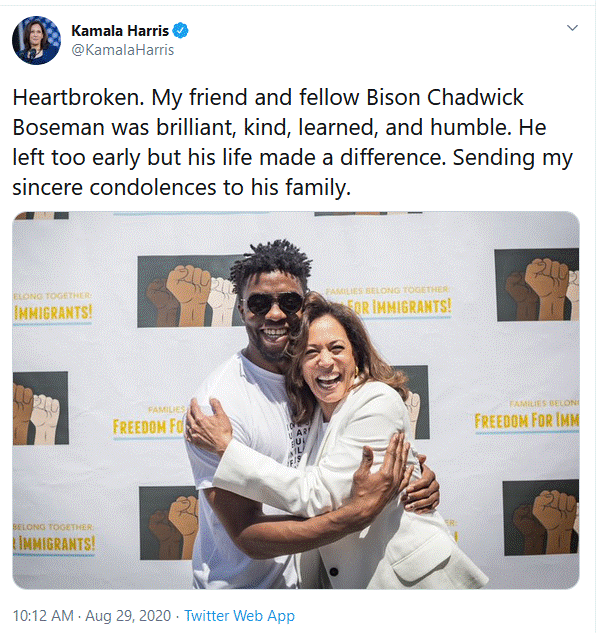Click the FREEDOM FOR IMM text at photo's right edge
Image resolution: width=596 pixels, height=633 pixels.
(527, 421)
